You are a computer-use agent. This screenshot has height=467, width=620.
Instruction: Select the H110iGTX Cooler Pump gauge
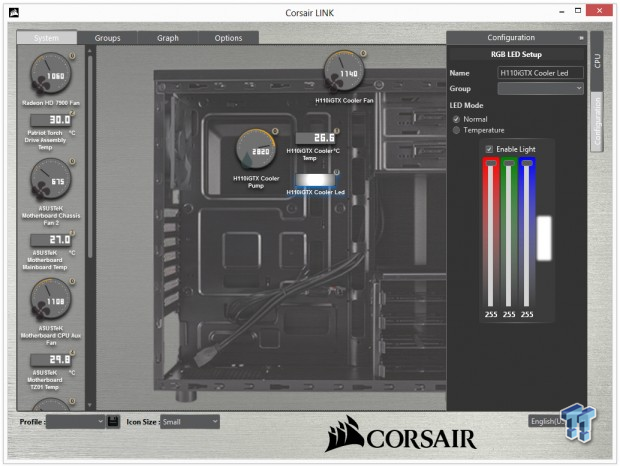(256, 150)
